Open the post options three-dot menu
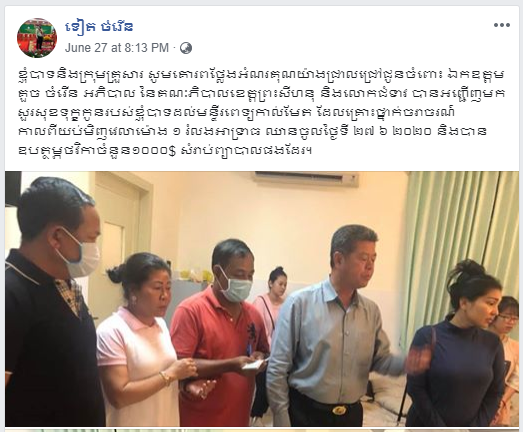The width and height of the screenshot is (523, 432). 502,25
